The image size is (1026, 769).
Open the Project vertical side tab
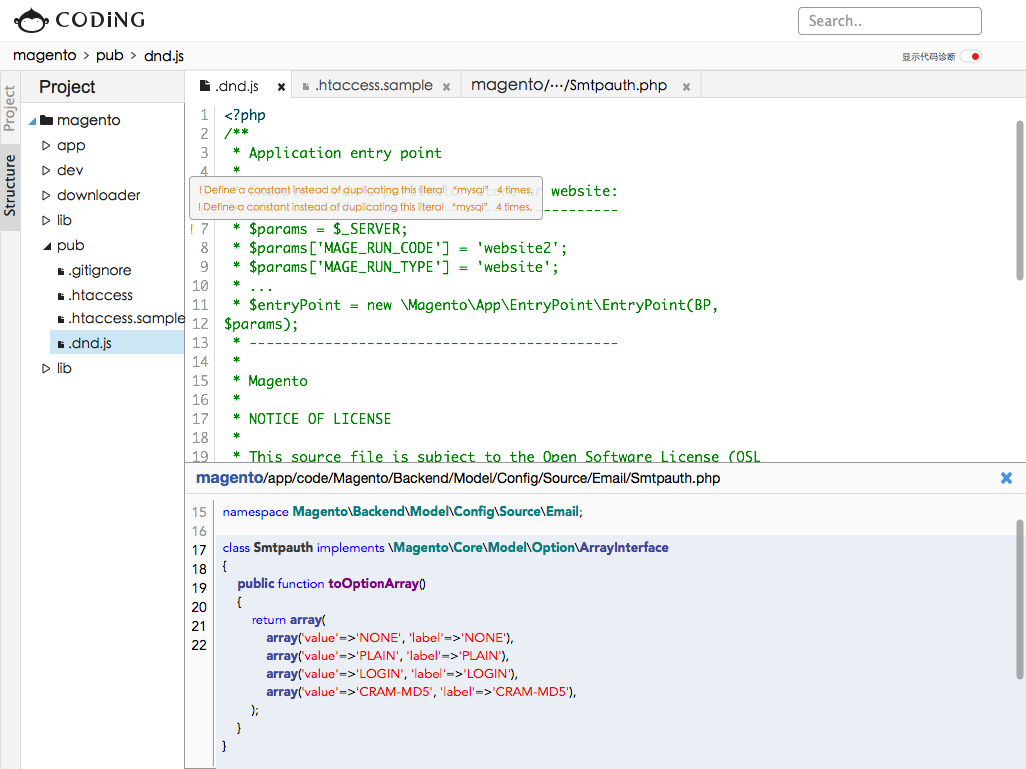pos(9,108)
